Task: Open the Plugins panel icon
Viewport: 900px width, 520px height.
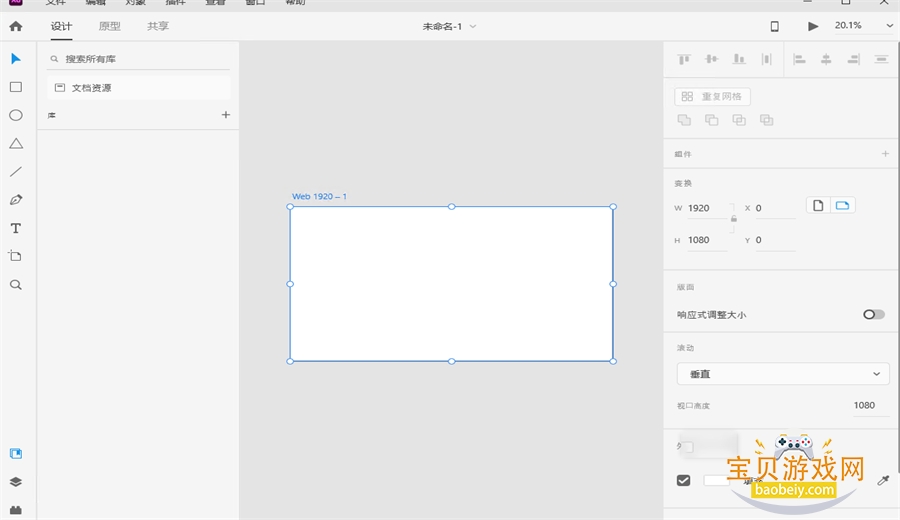Action: coord(16,510)
